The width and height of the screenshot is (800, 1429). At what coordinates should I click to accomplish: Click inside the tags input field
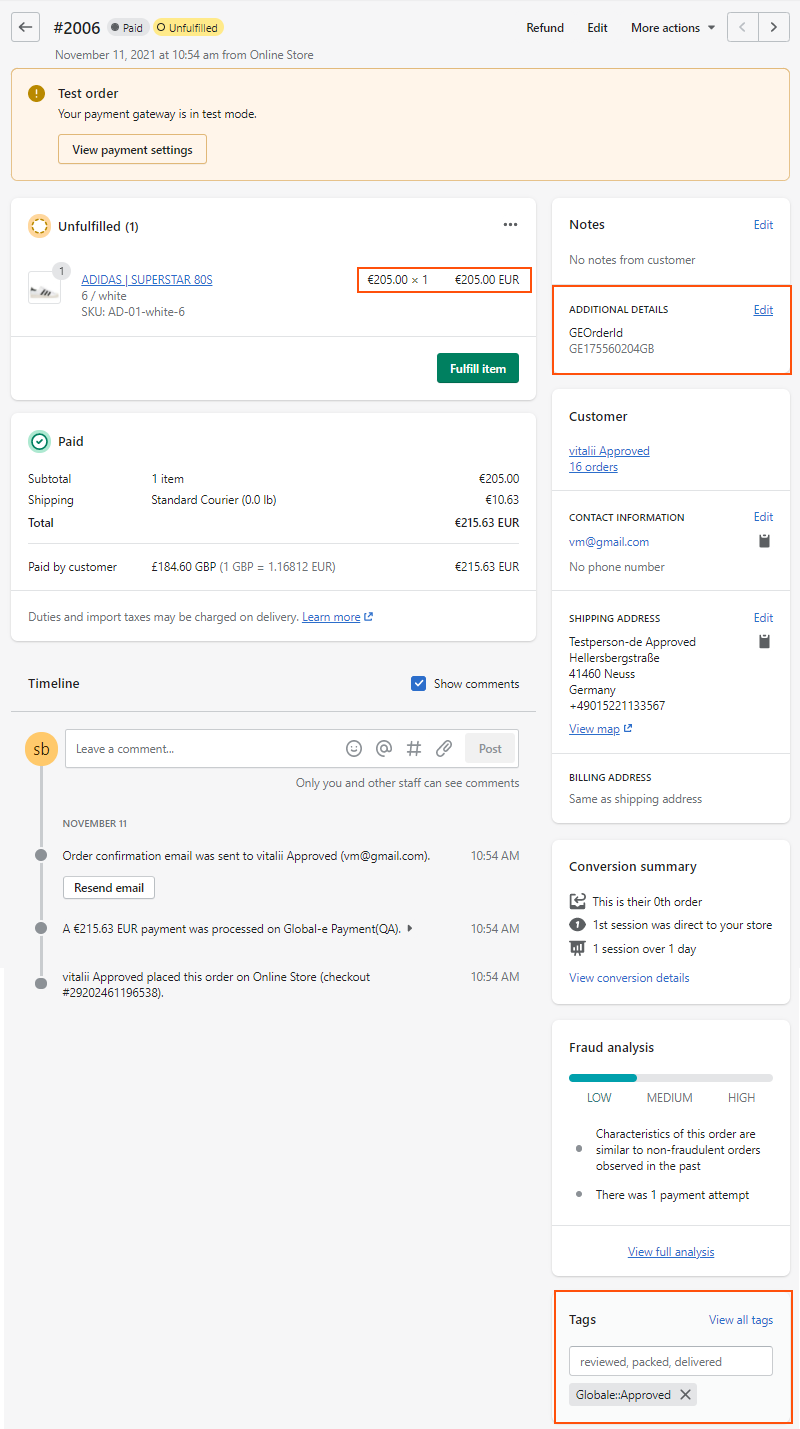tap(670, 1360)
